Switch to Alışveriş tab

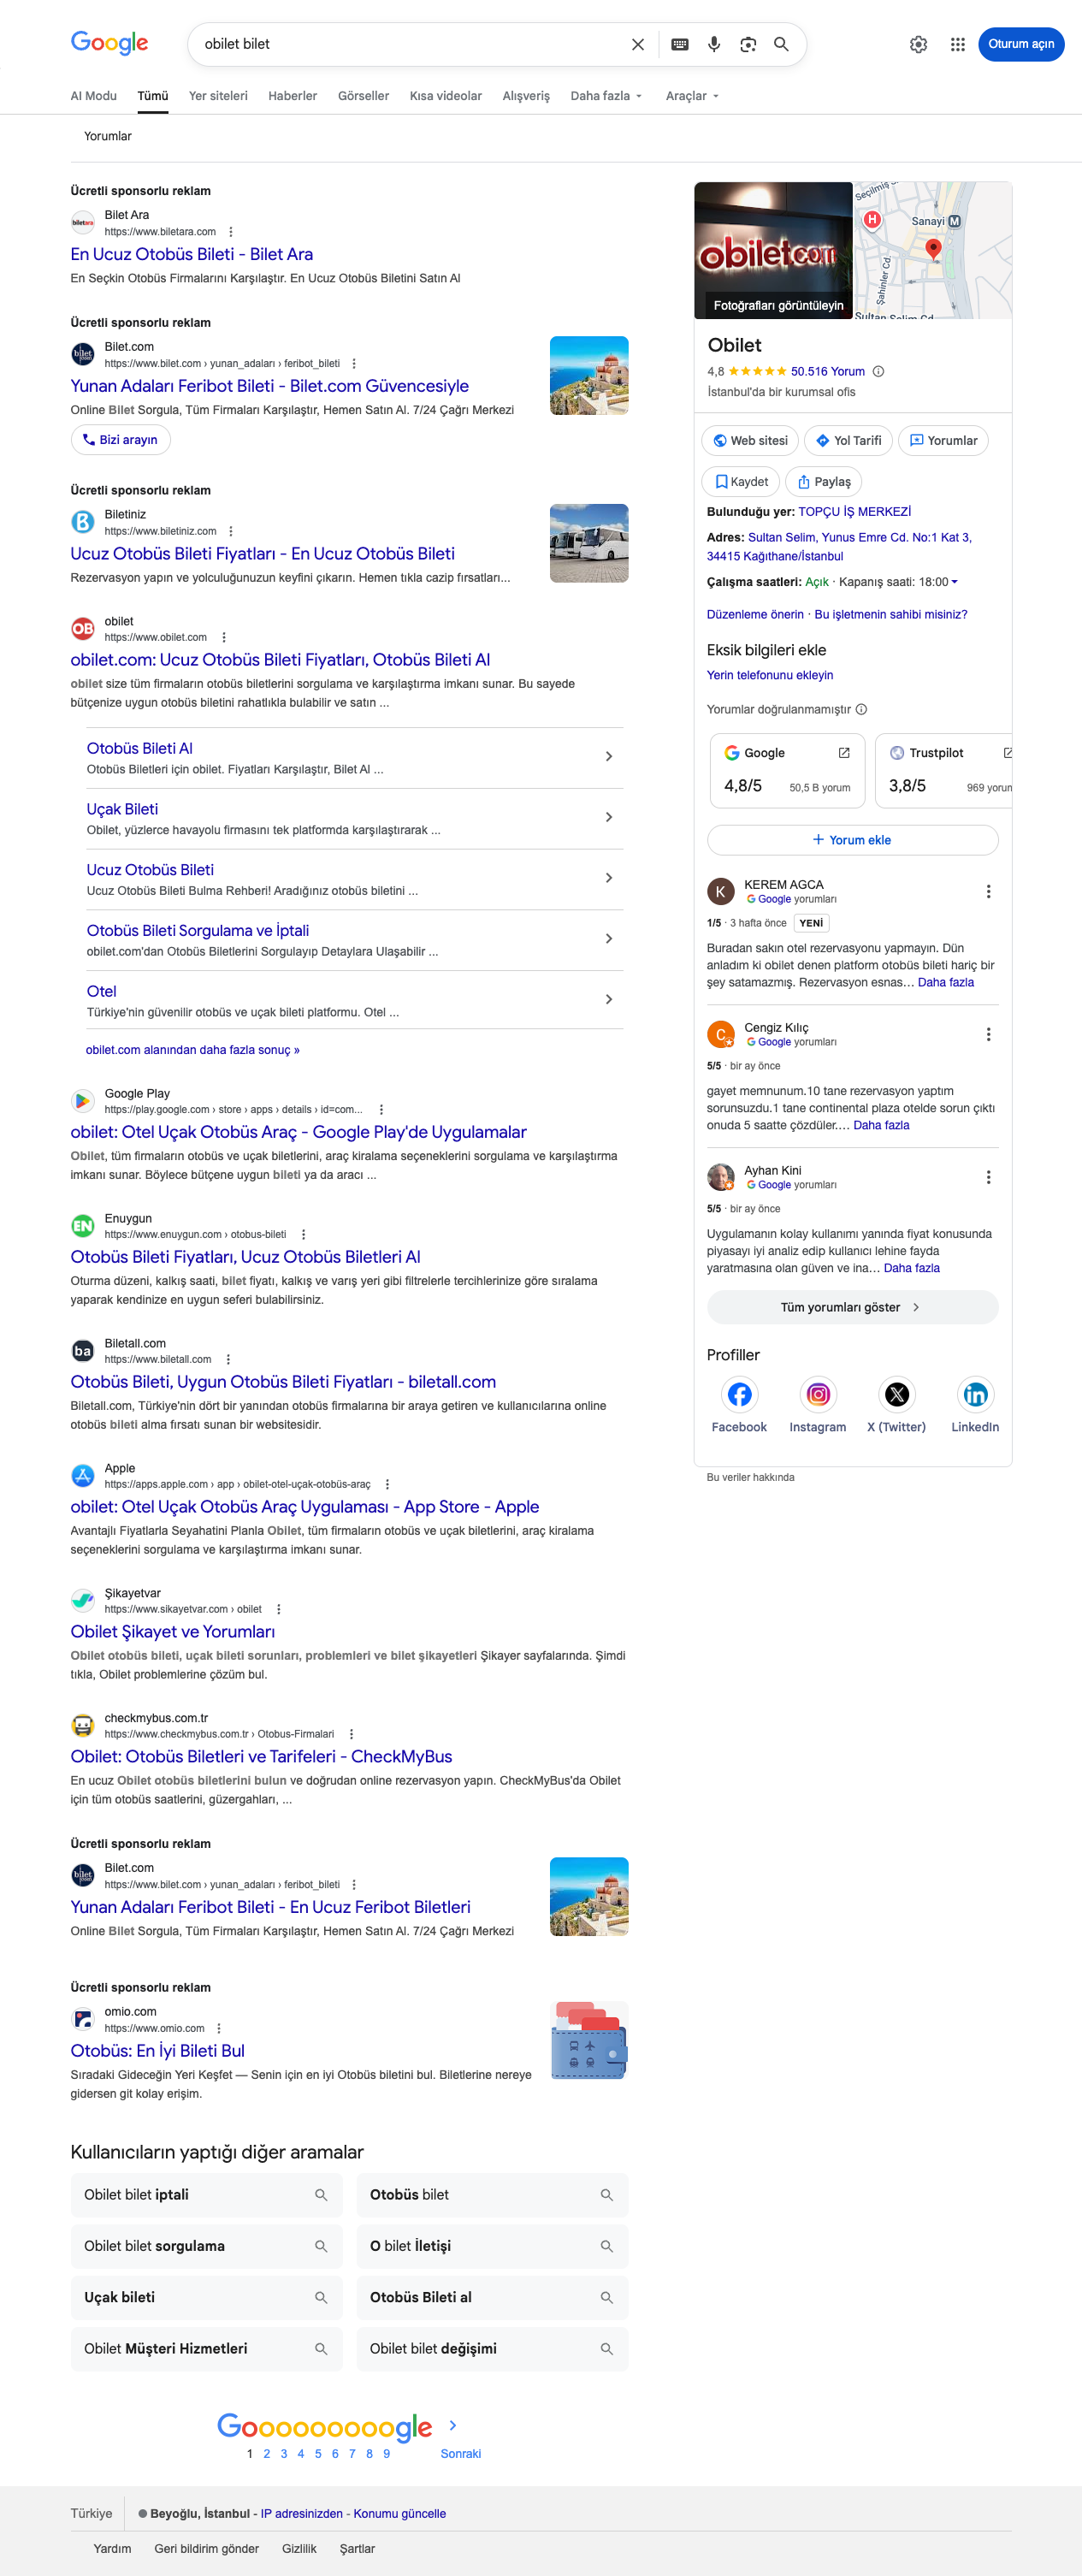526,96
